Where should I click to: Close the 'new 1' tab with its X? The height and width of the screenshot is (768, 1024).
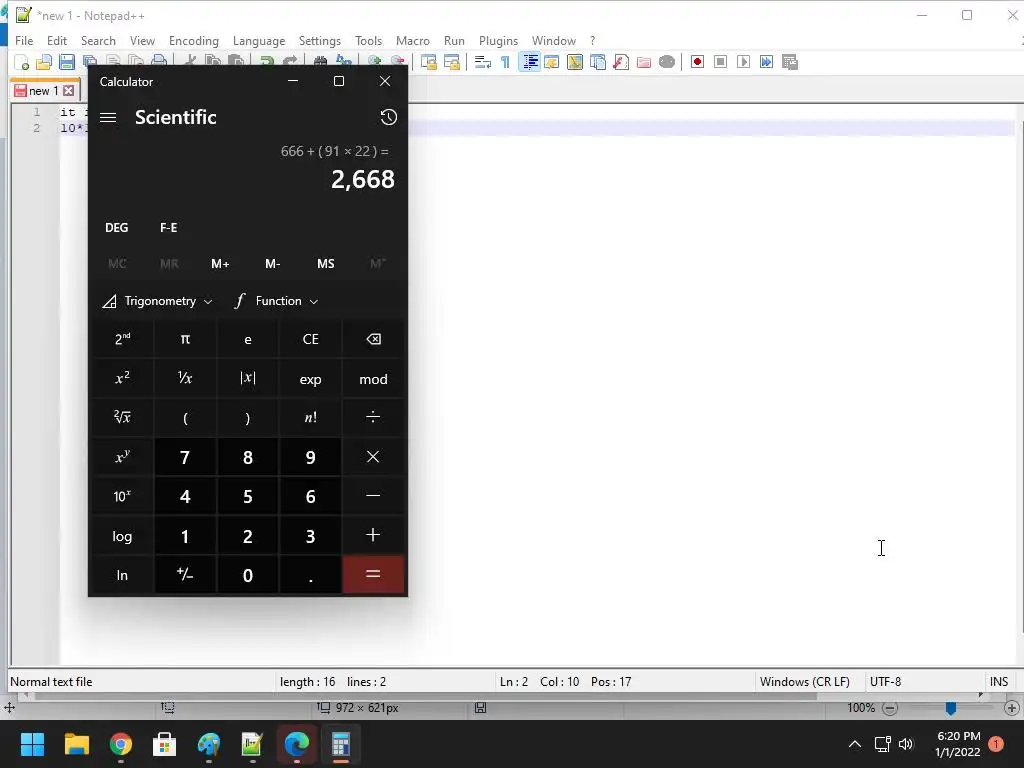[x=69, y=91]
